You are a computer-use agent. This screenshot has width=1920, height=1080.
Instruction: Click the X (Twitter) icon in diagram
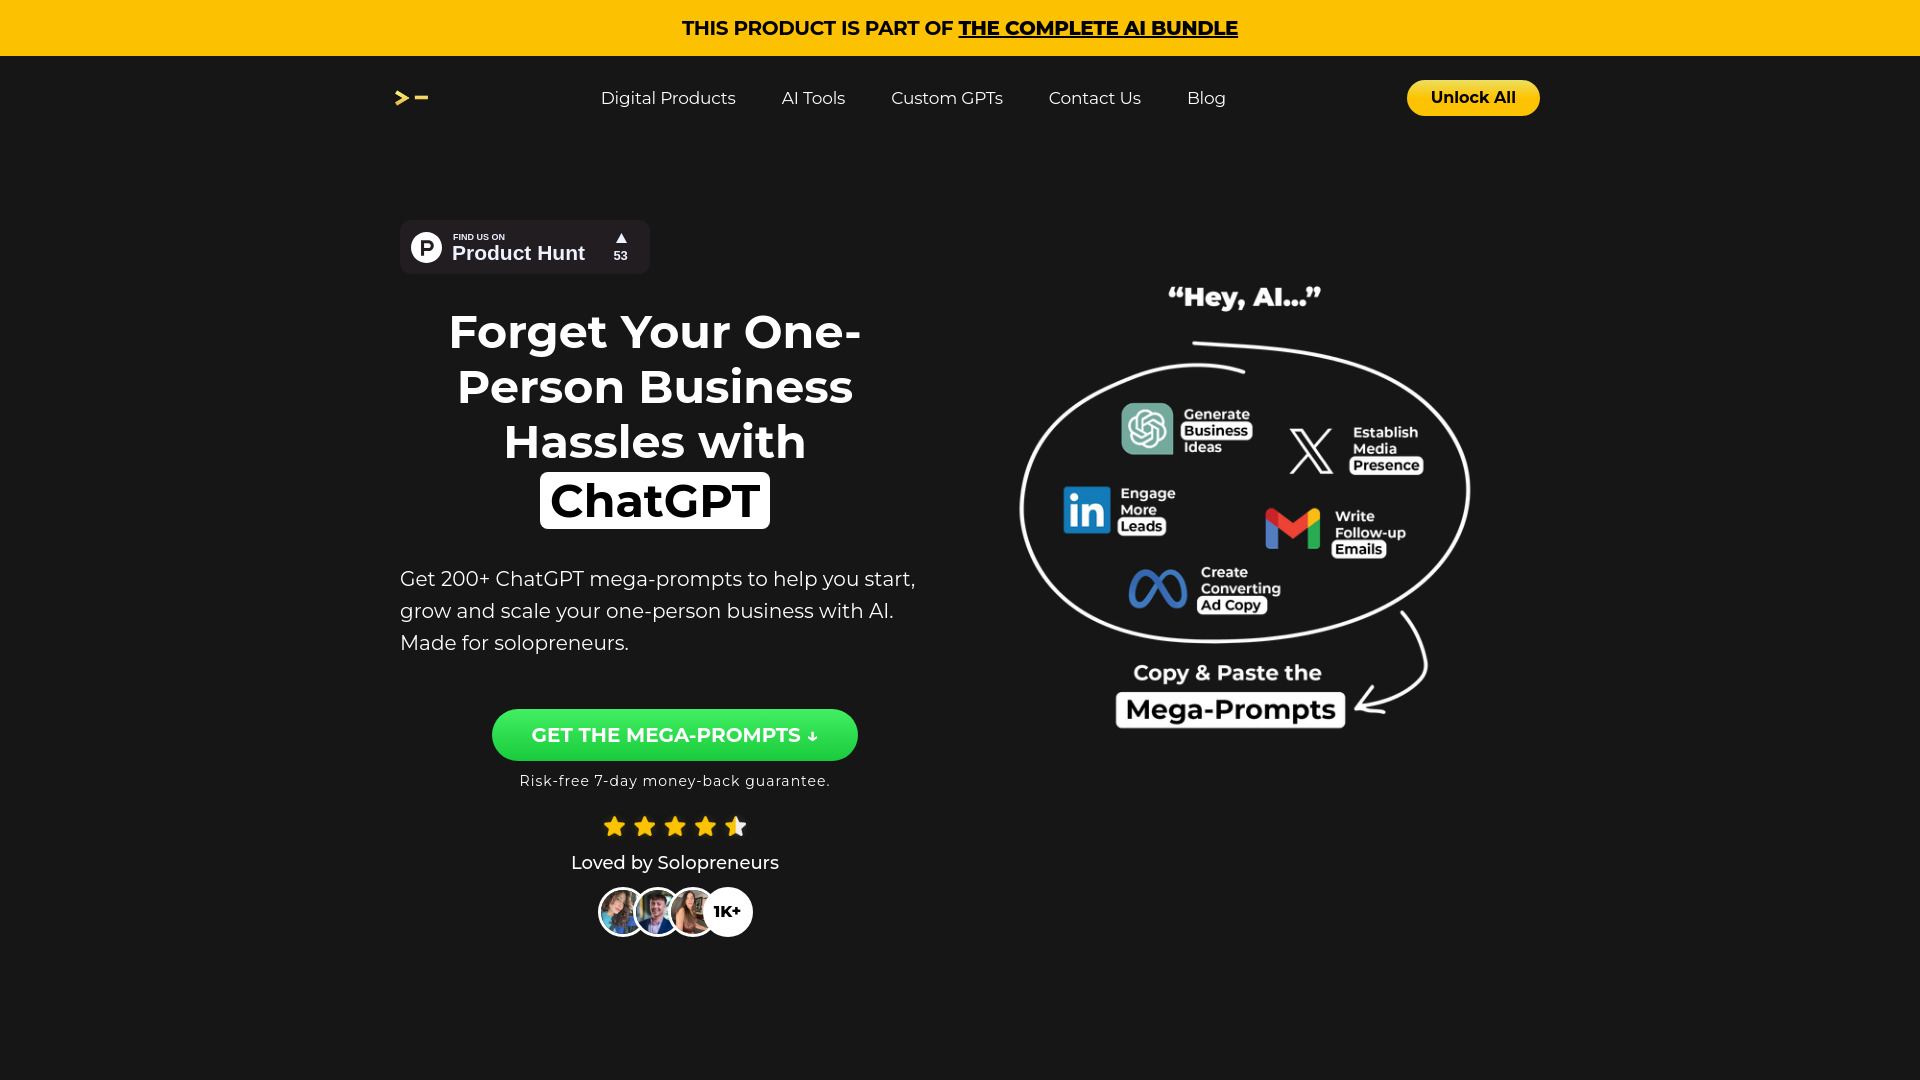coord(1309,450)
